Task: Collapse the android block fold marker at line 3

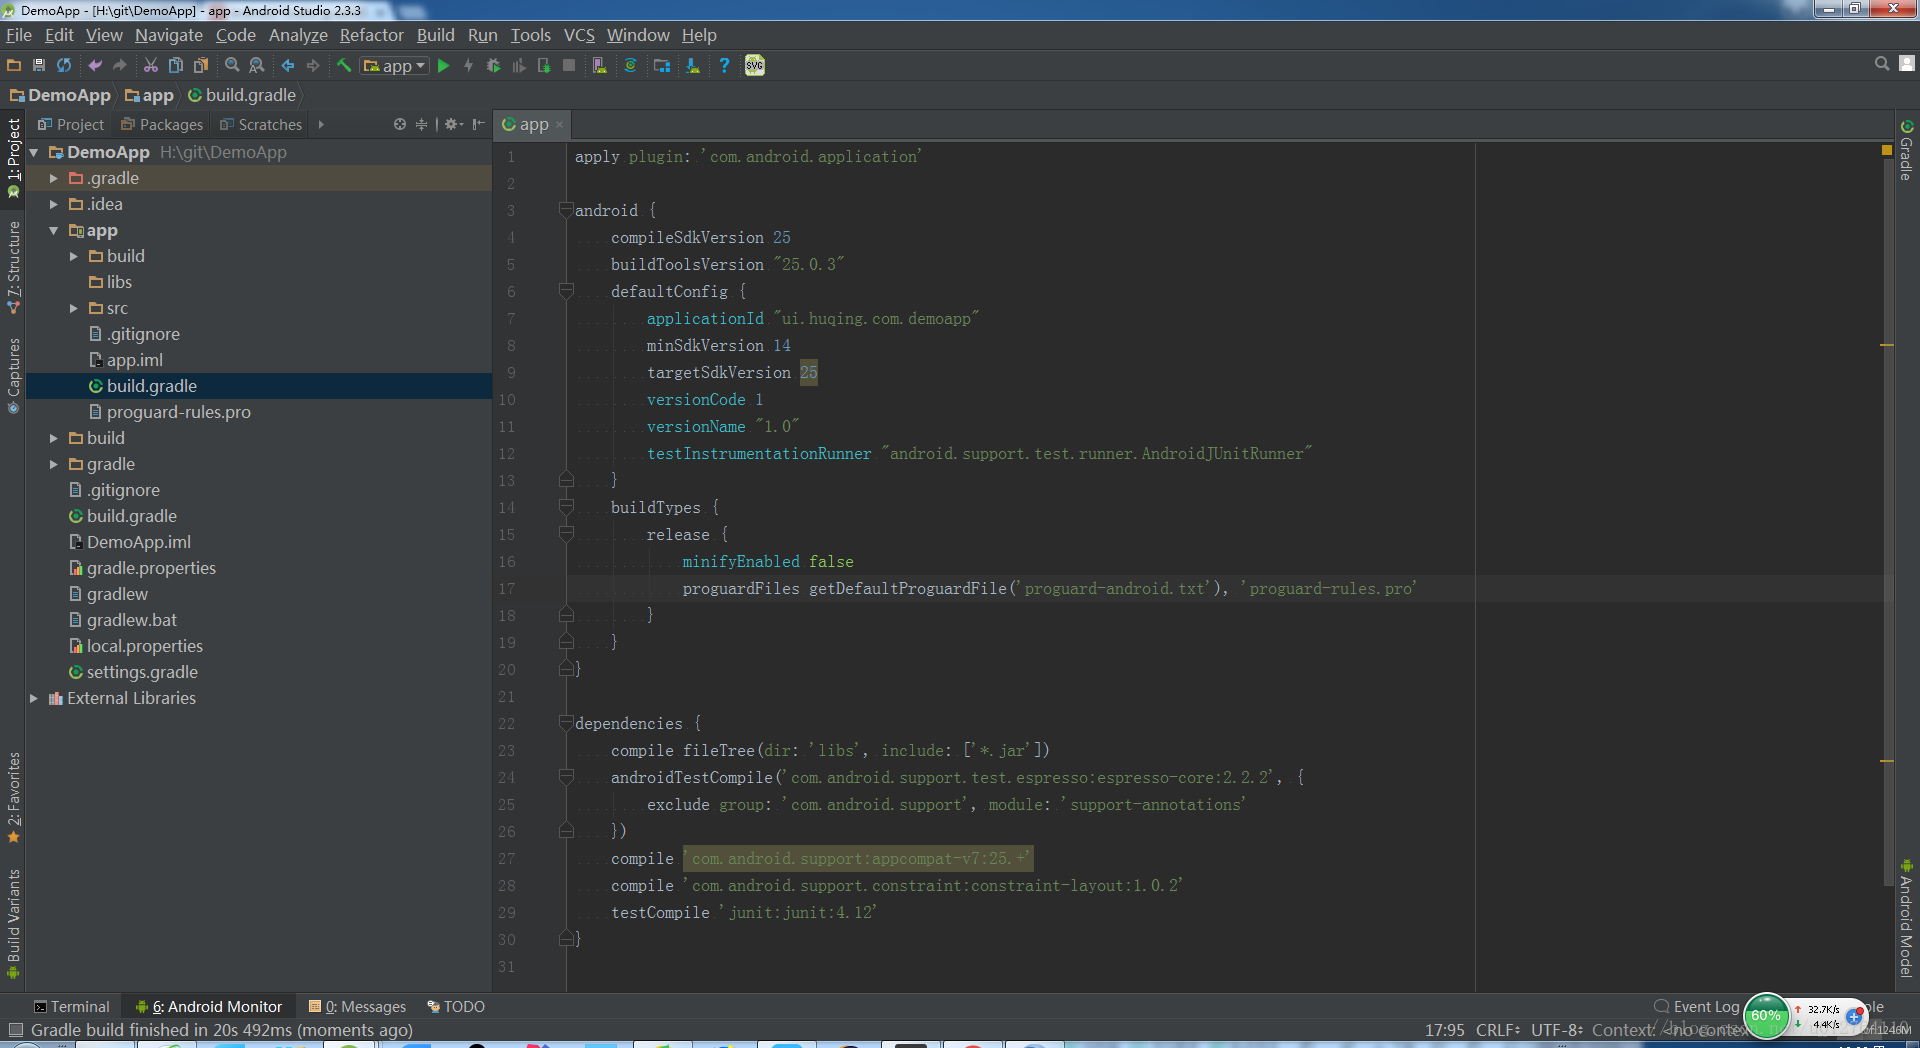Action: coord(566,210)
